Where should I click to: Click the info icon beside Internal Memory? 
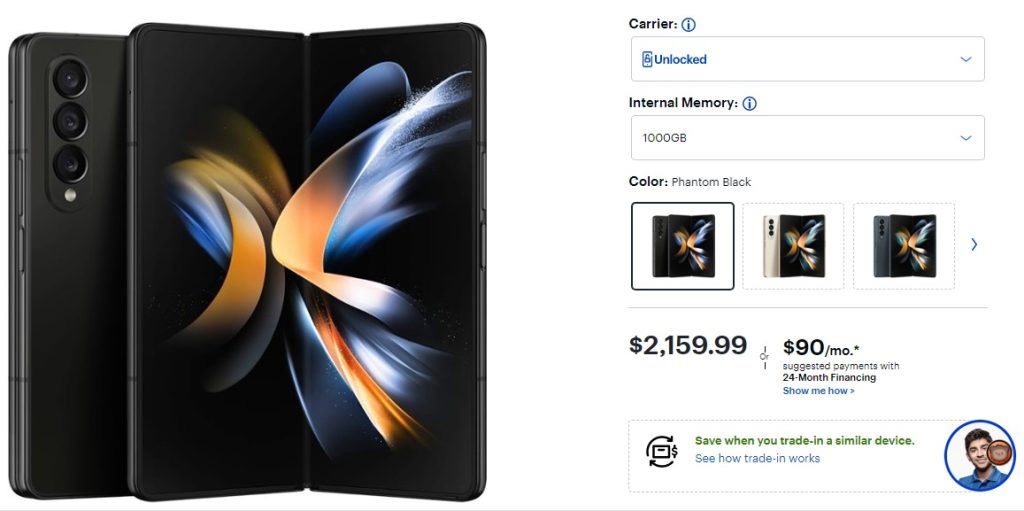tap(750, 103)
